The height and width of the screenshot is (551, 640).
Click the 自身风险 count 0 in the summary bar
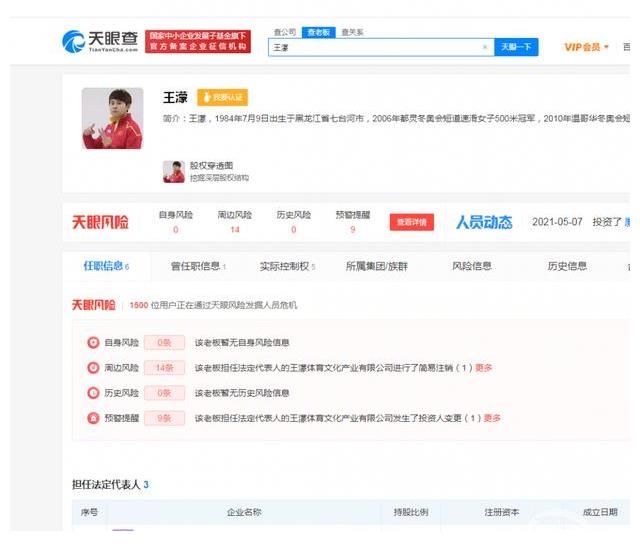[x=176, y=229]
